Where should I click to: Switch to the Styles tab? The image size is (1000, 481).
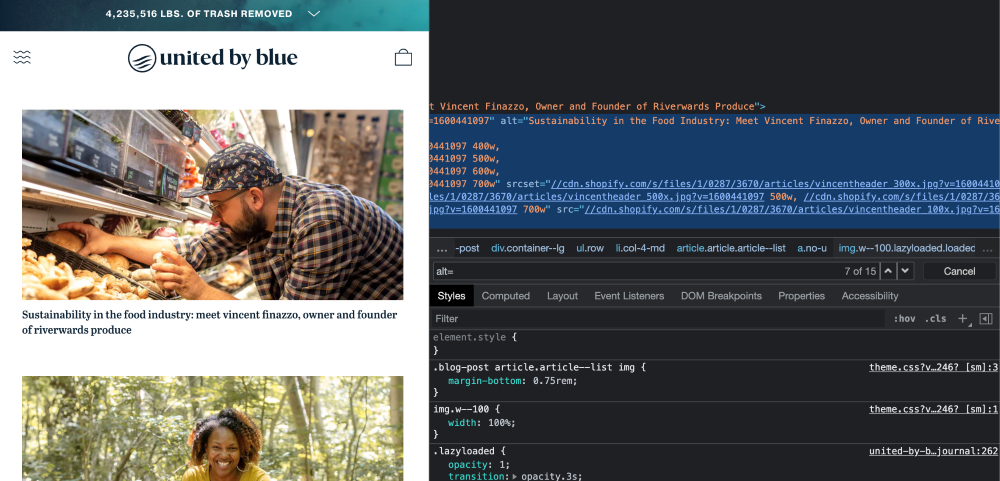[x=452, y=296]
